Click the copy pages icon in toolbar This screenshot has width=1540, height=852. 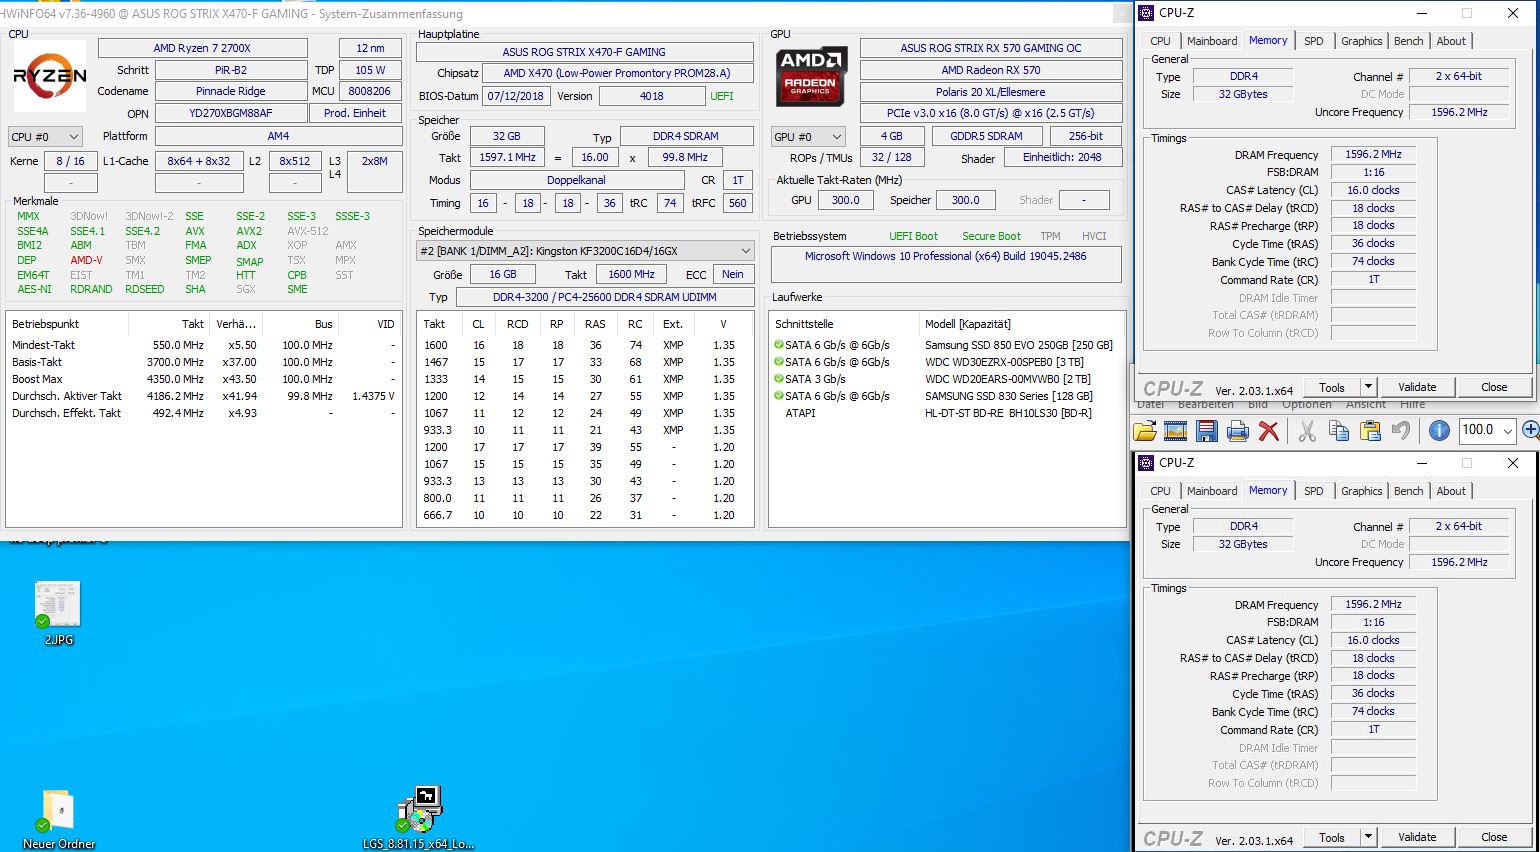(1339, 431)
